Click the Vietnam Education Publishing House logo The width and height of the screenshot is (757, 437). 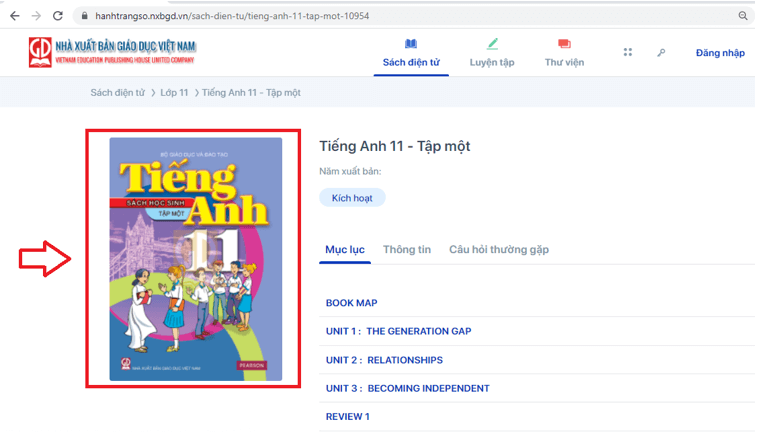(x=112, y=52)
